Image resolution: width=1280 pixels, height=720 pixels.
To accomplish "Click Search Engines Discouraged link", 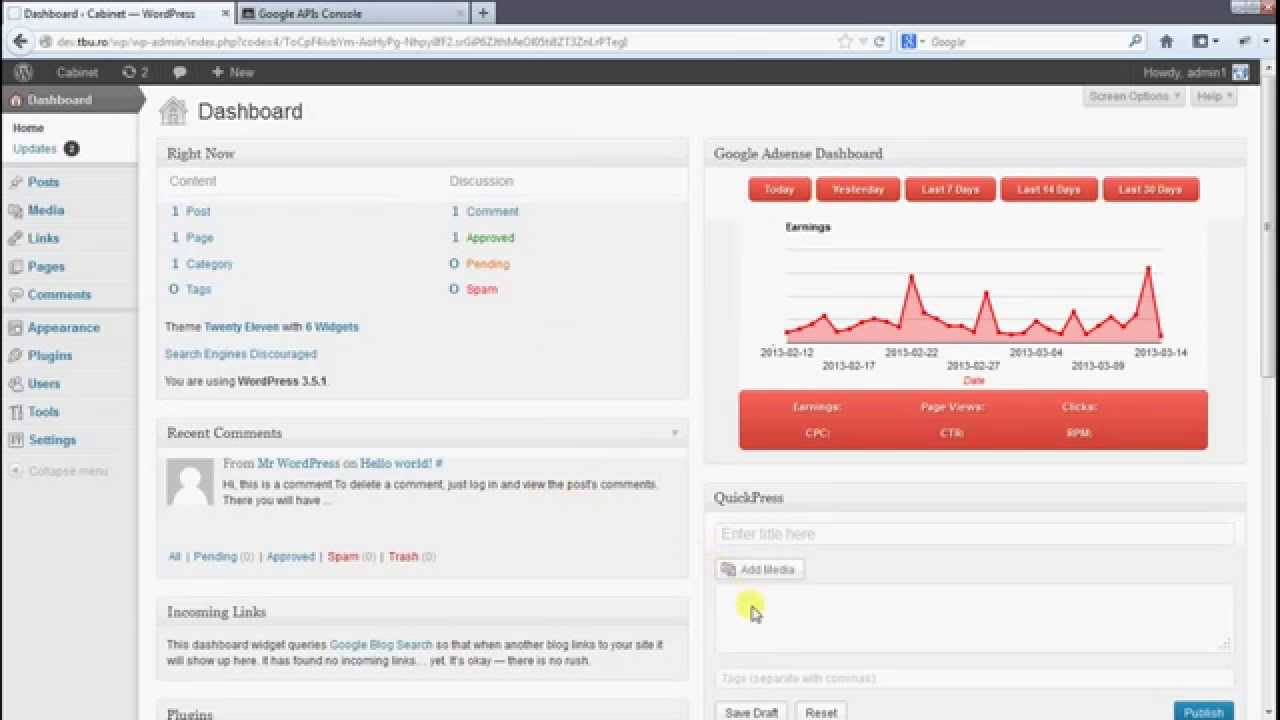I will (241, 354).
